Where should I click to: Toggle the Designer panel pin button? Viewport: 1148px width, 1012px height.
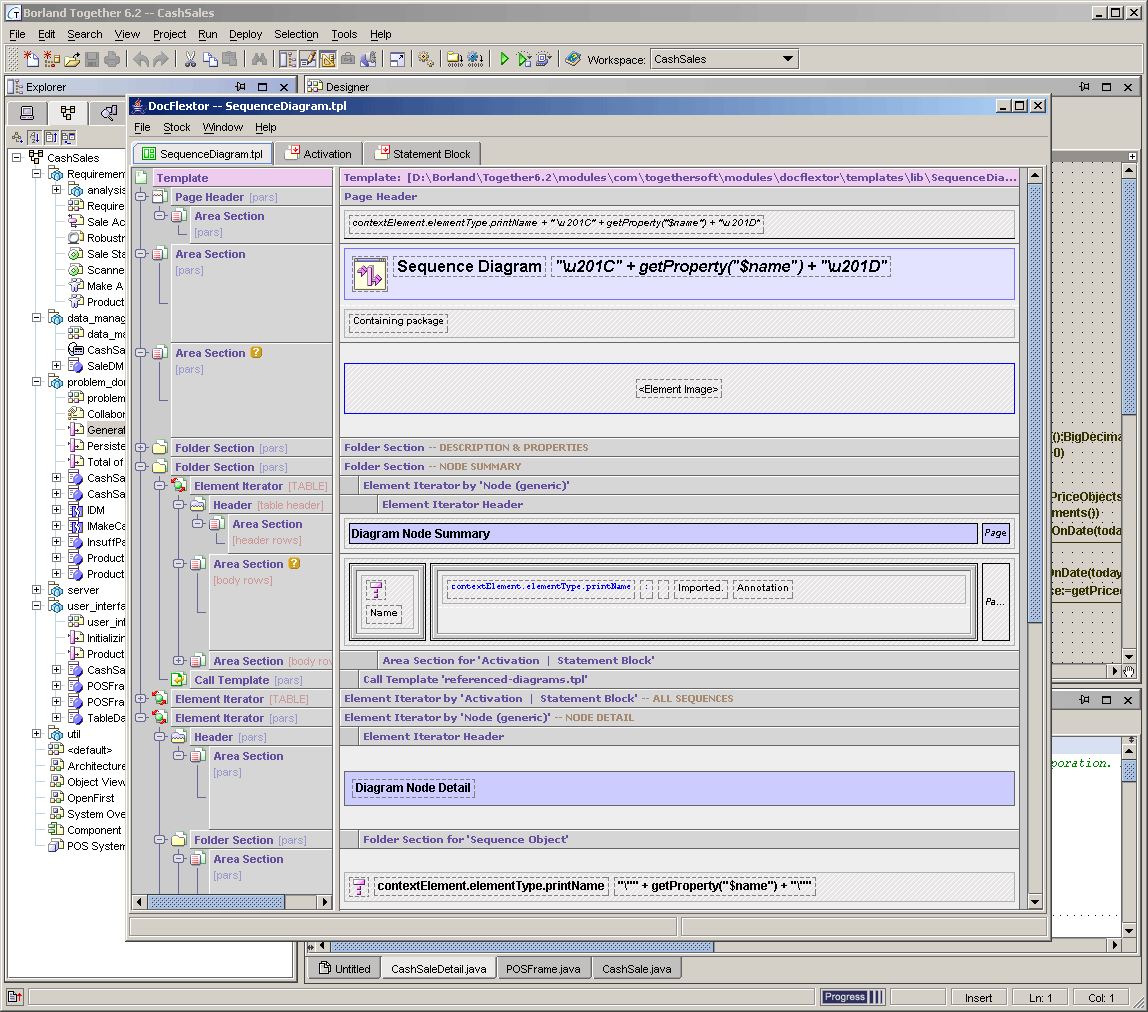click(x=1084, y=87)
